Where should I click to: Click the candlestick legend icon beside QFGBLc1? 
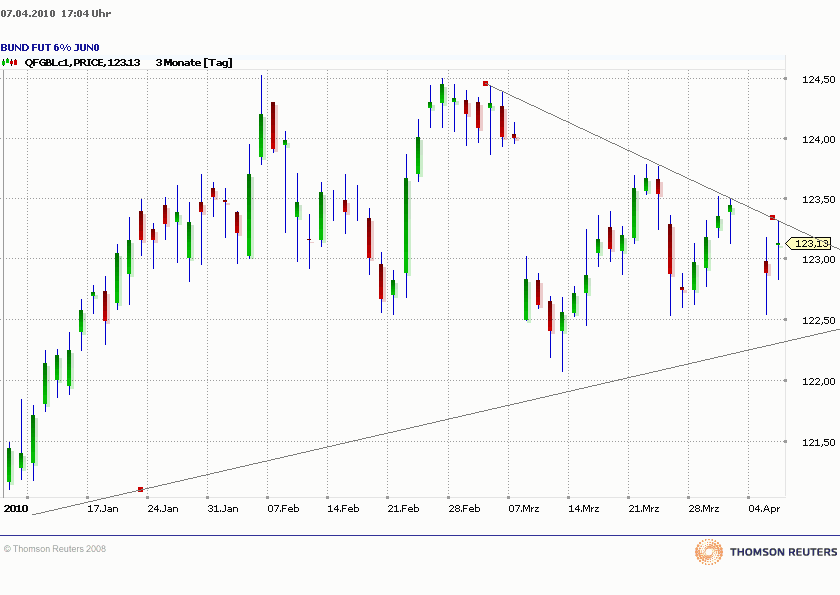click(9, 63)
